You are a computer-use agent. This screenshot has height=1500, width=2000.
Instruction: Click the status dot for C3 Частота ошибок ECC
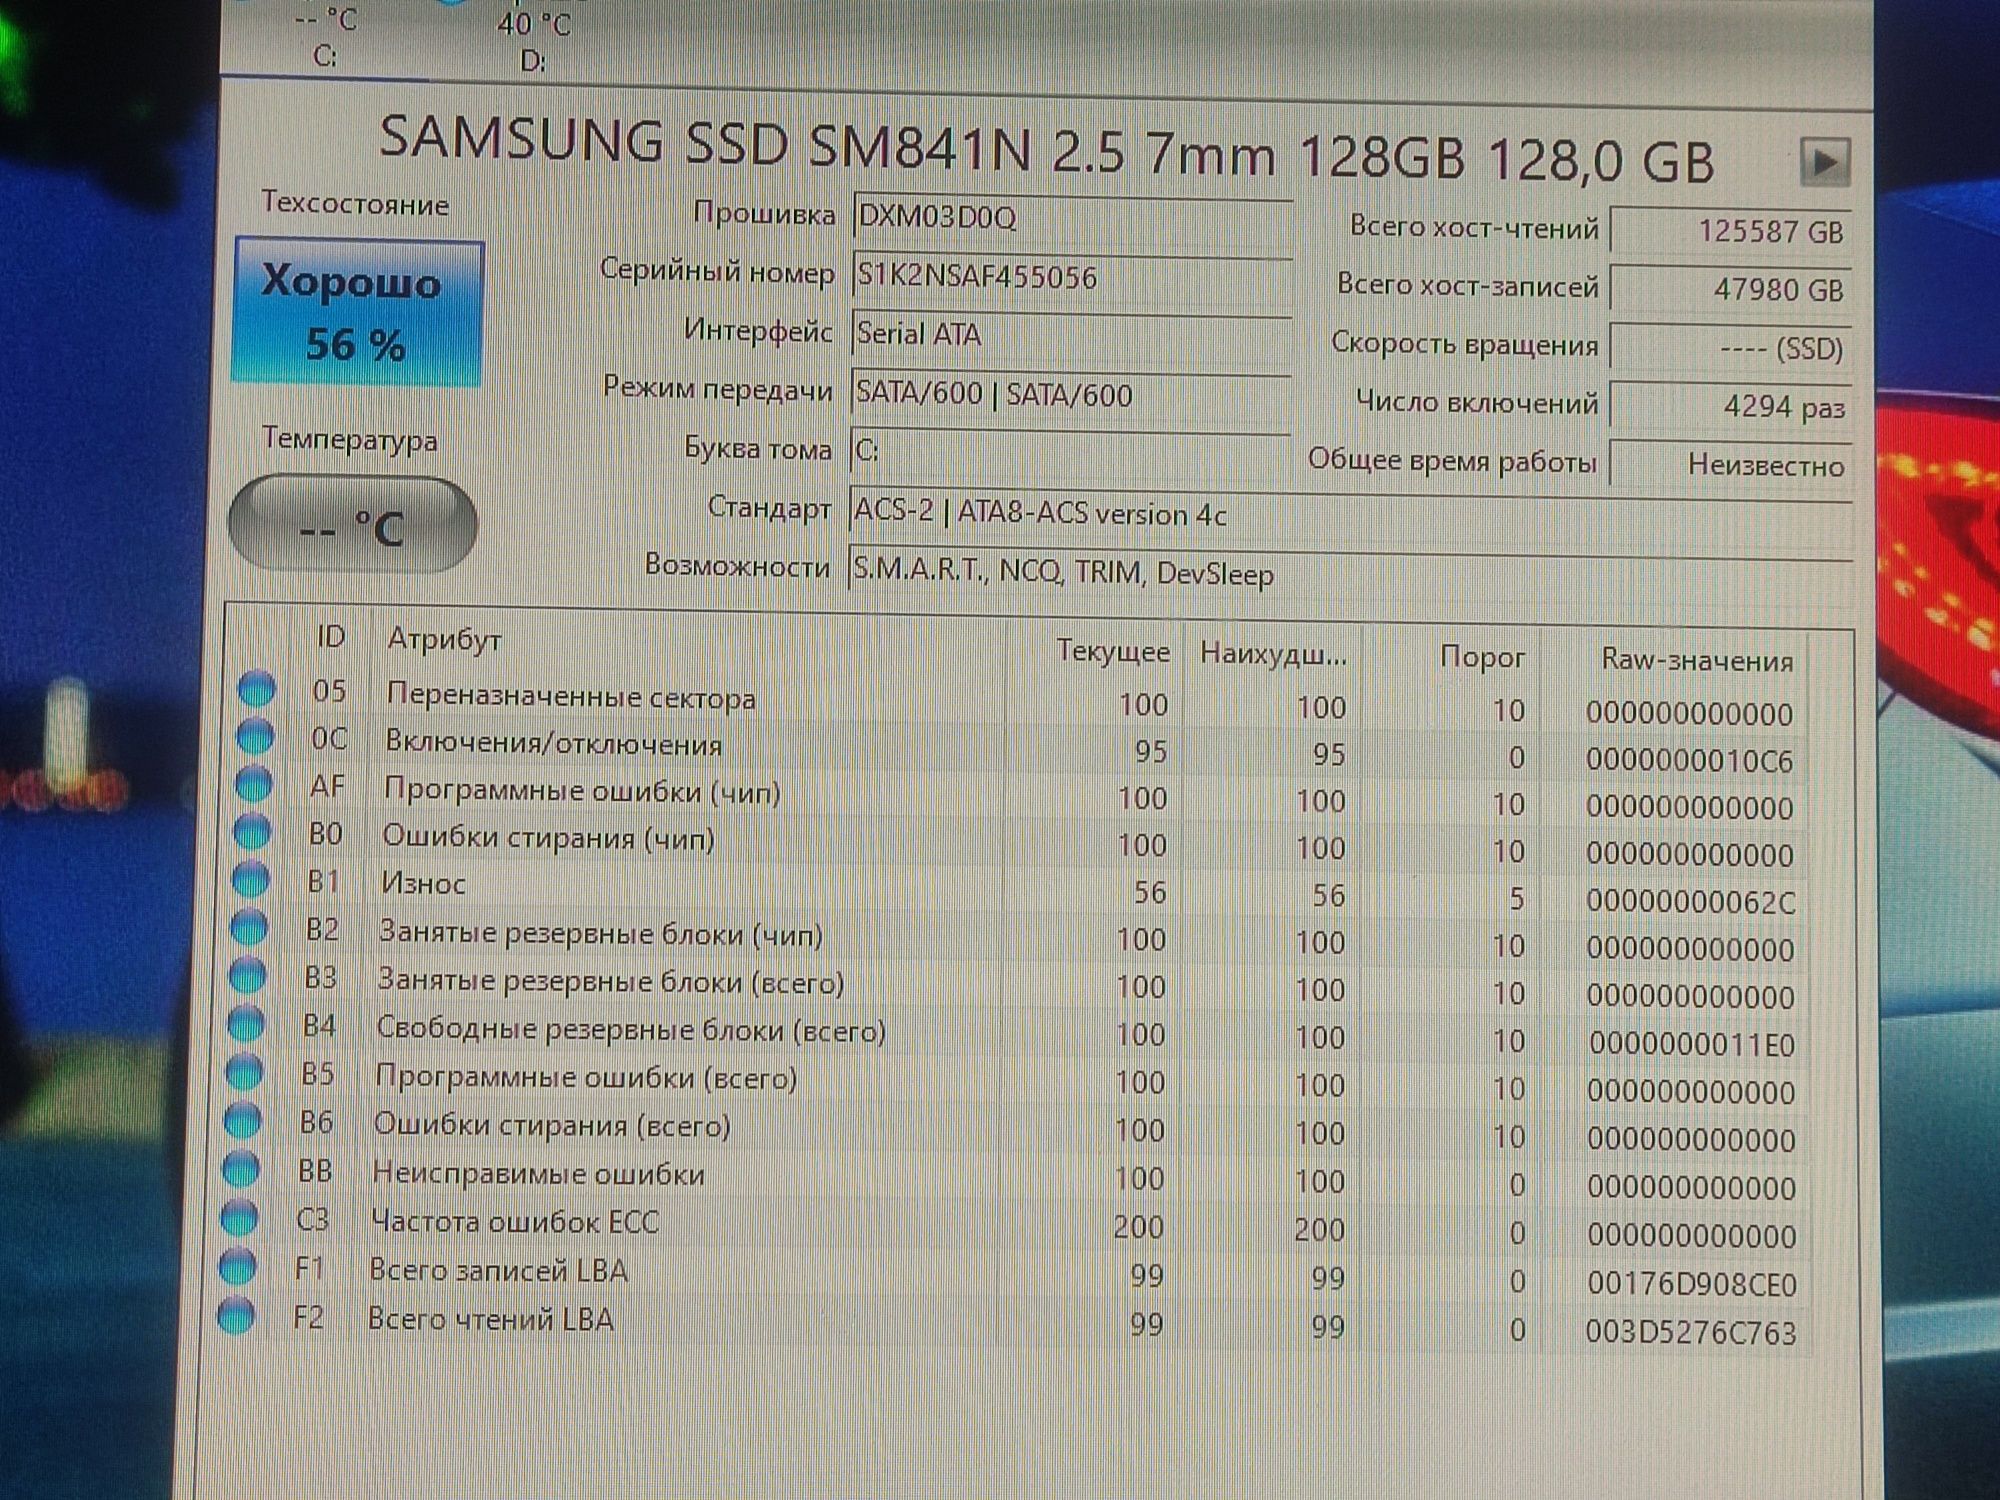[x=239, y=1217]
